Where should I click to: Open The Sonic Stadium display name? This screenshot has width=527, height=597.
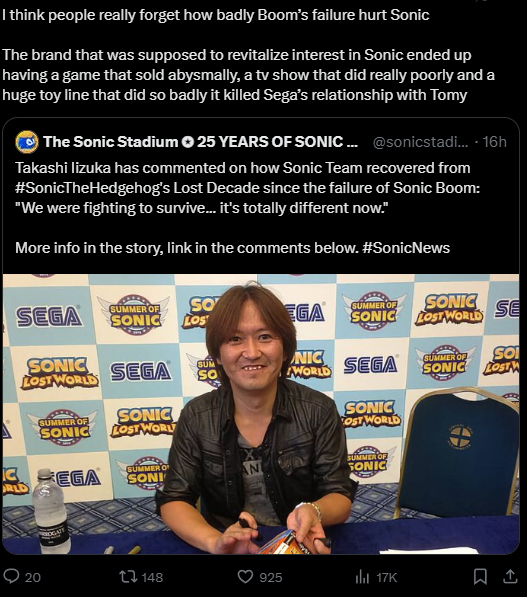[x=111, y=142]
